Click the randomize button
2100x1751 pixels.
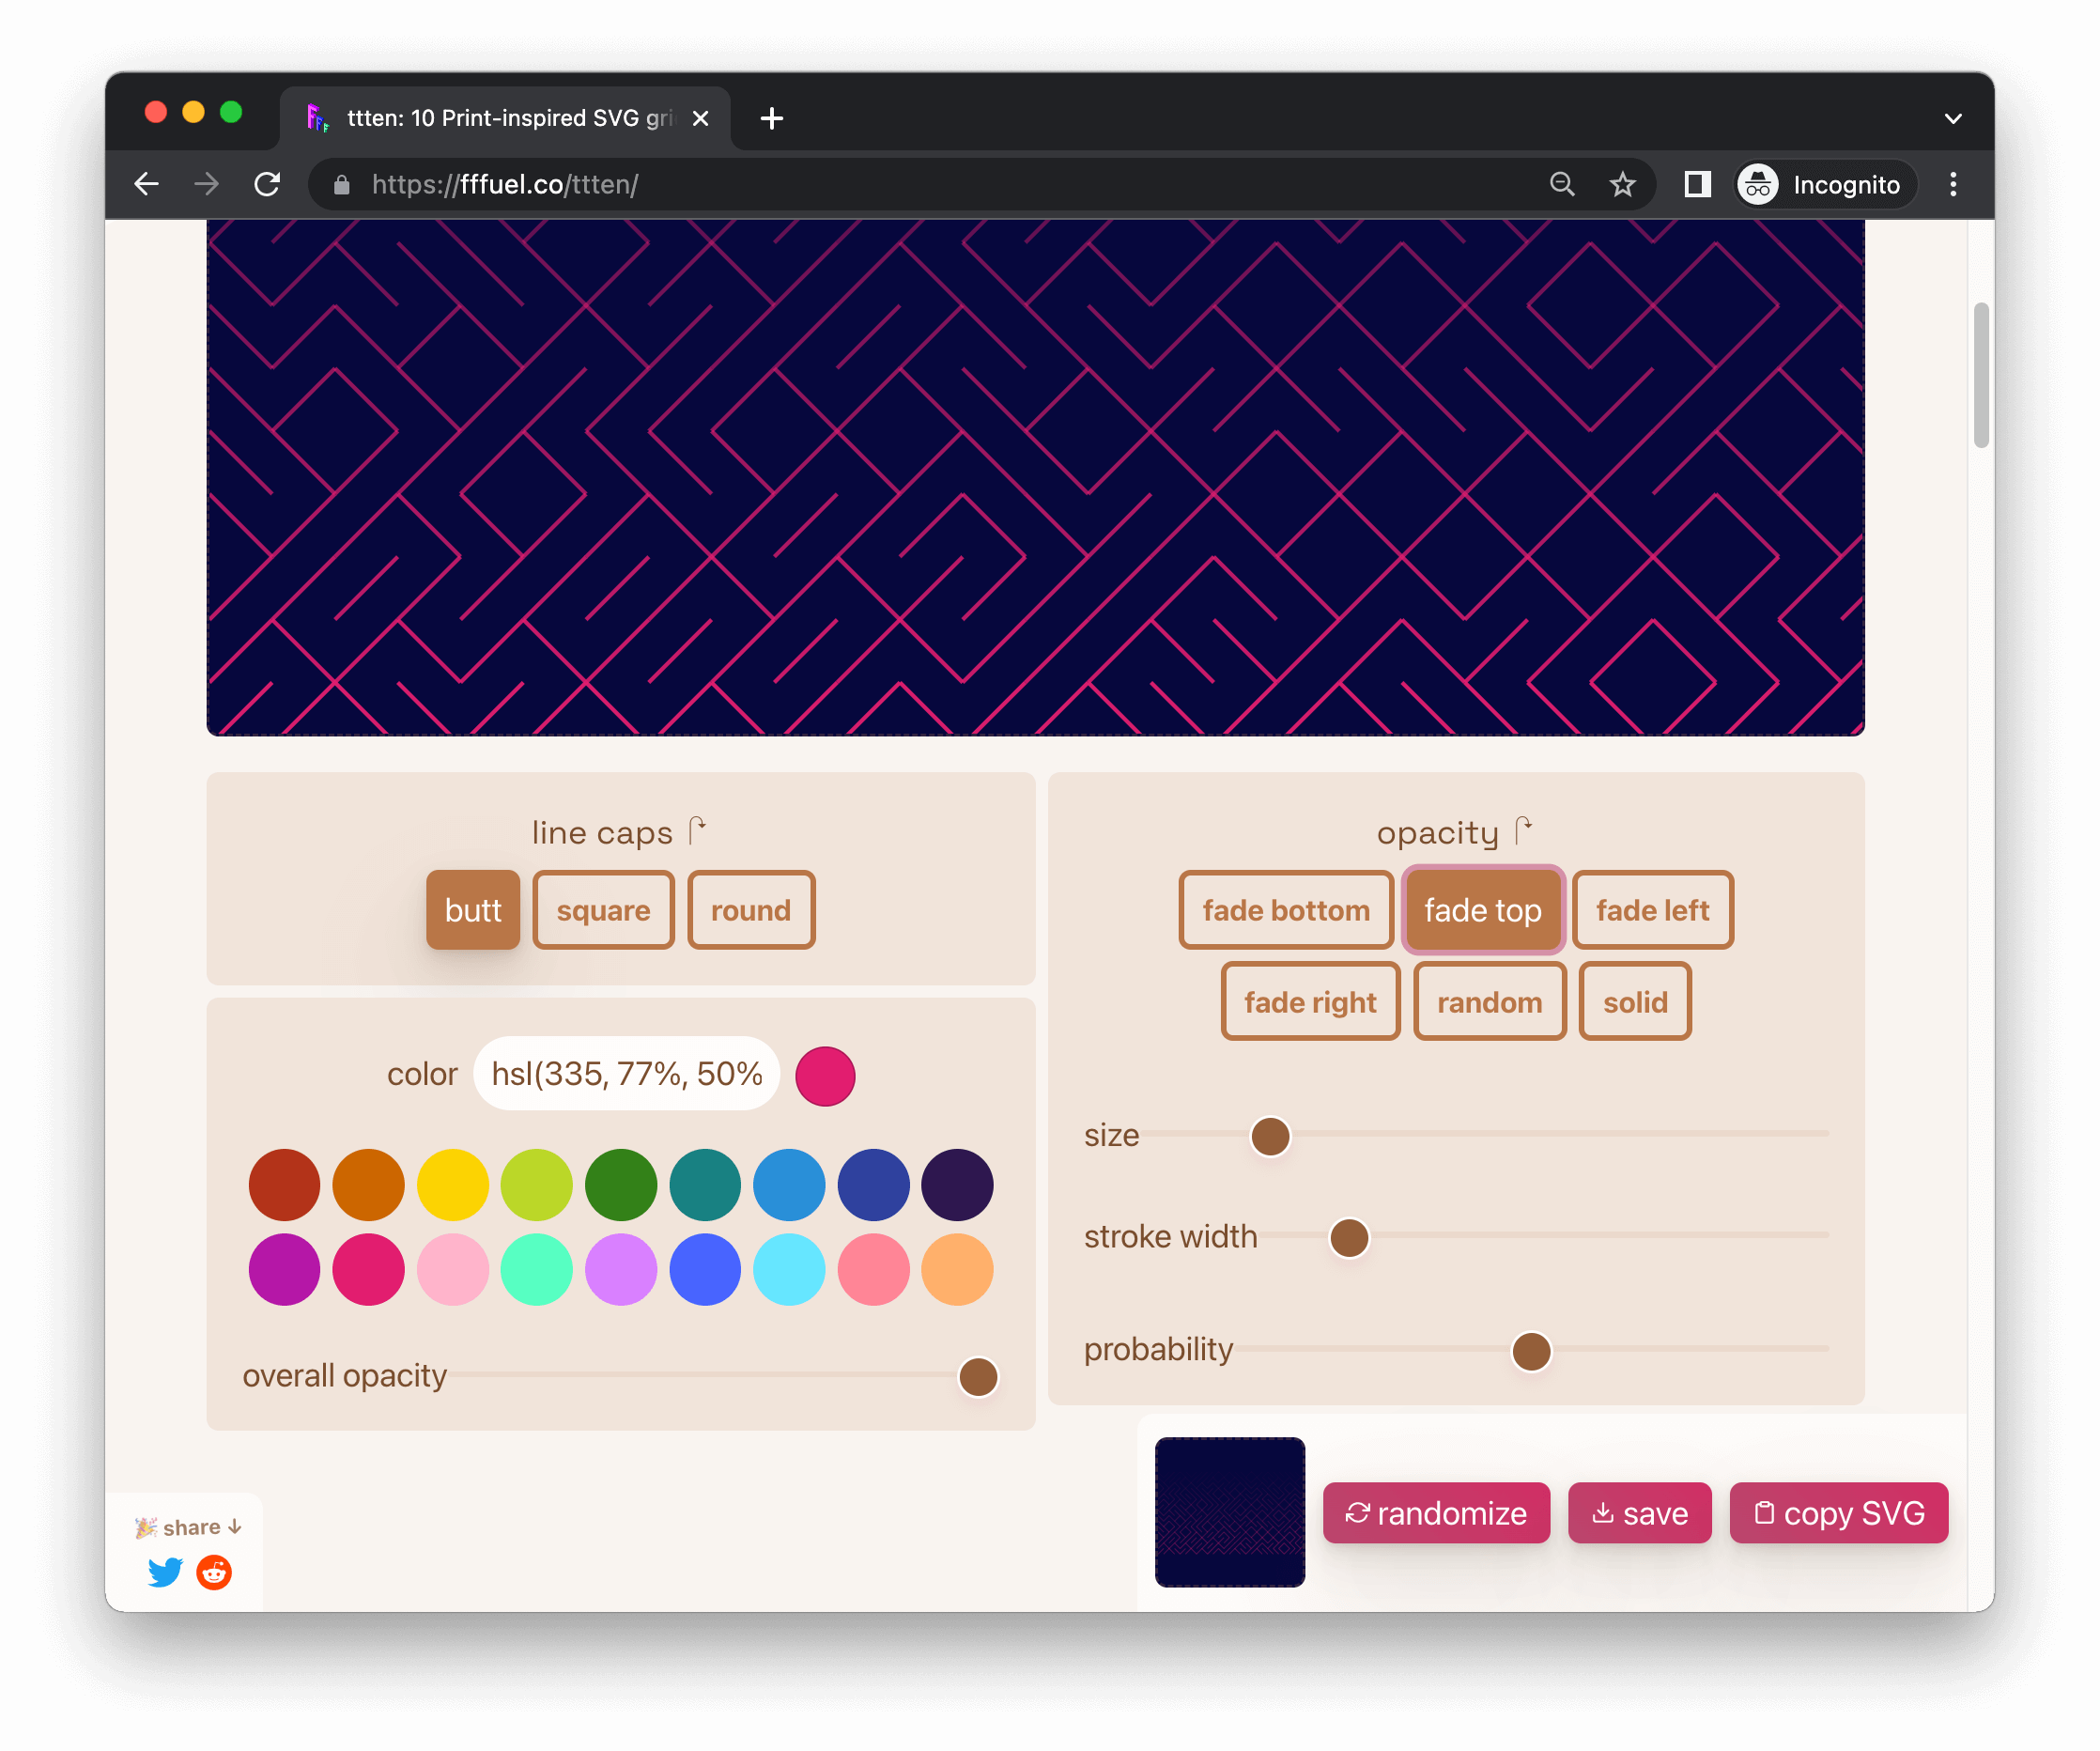coord(1435,1513)
